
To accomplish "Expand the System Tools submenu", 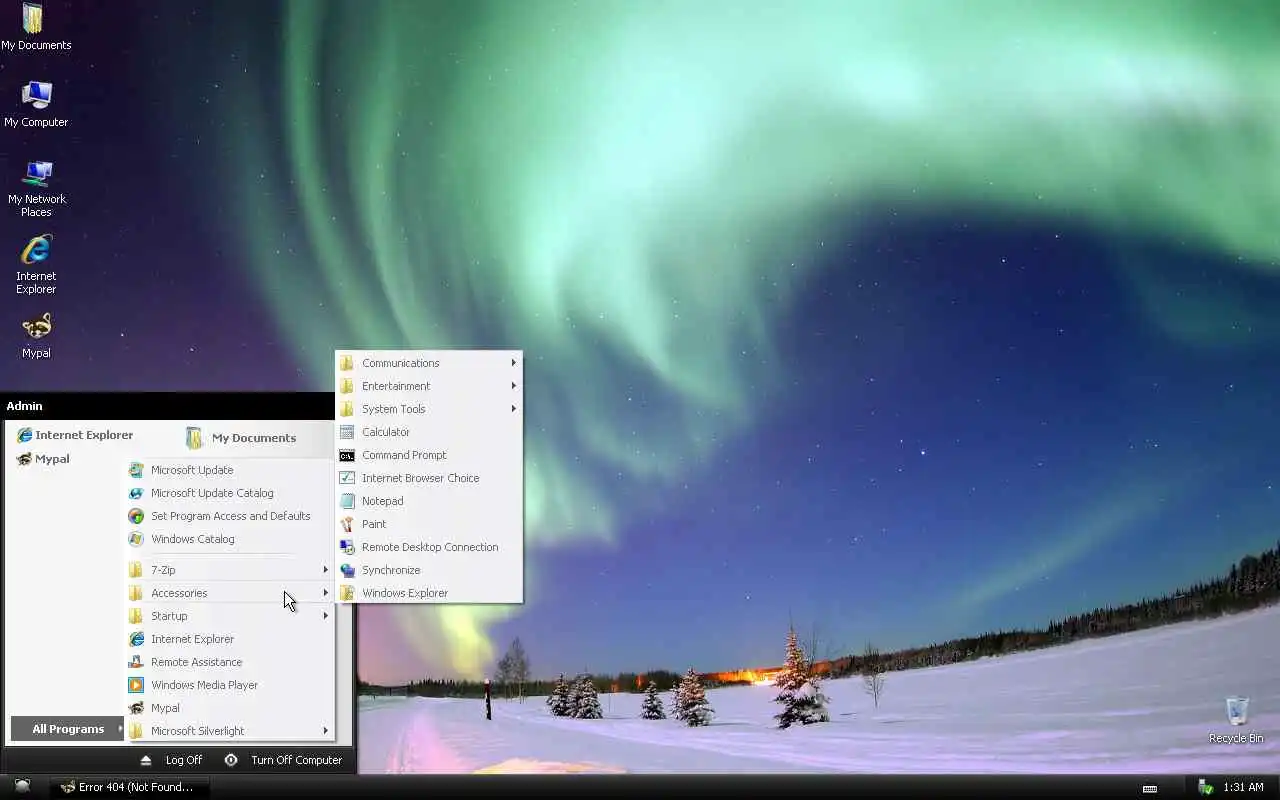I will 429,409.
